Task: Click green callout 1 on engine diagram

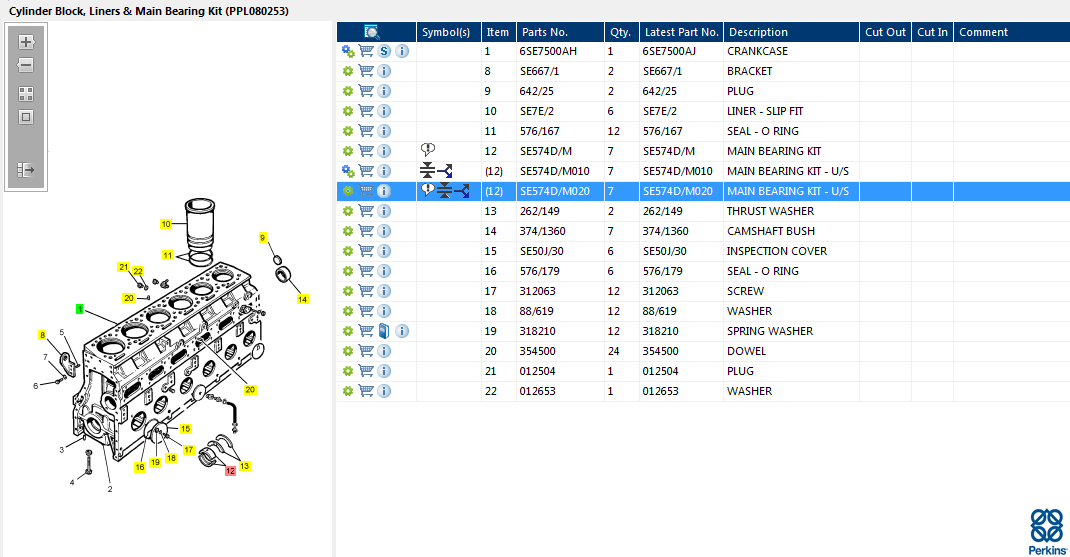Action: pyautogui.click(x=79, y=309)
